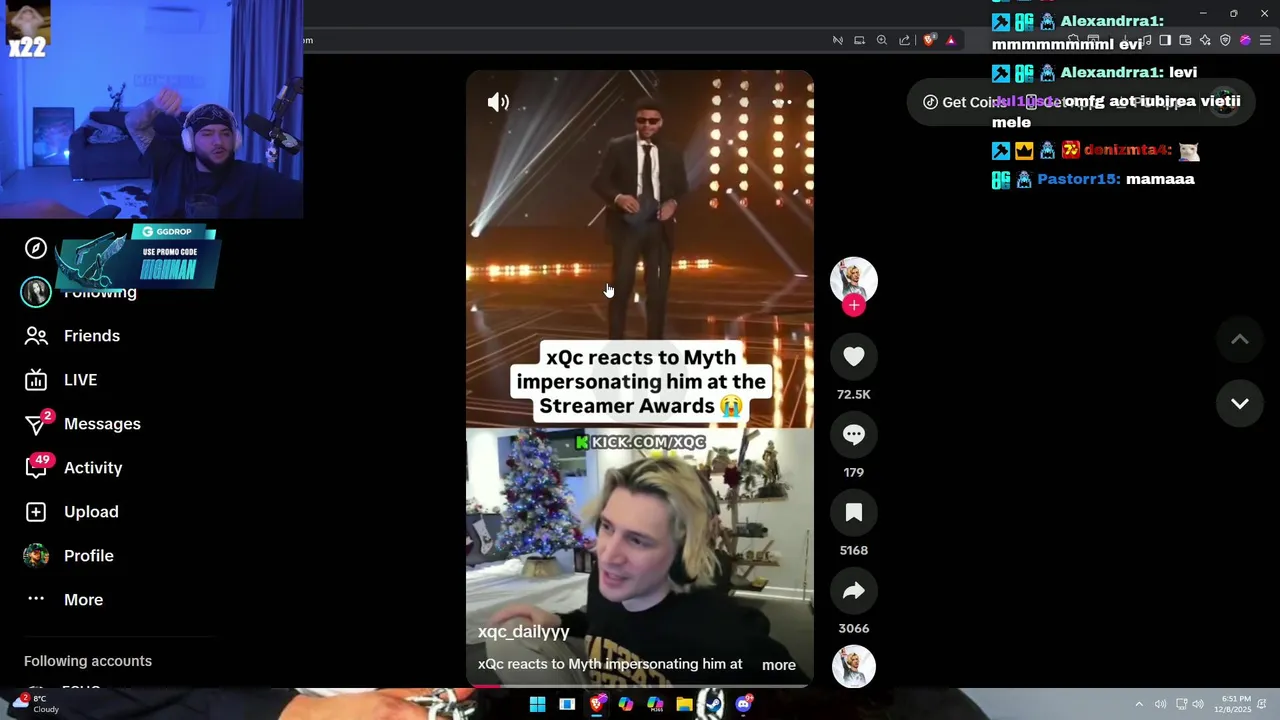Expand the caption by clicking "more"
Screen dimensions: 1280x720
pyautogui.click(x=779, y=665)
